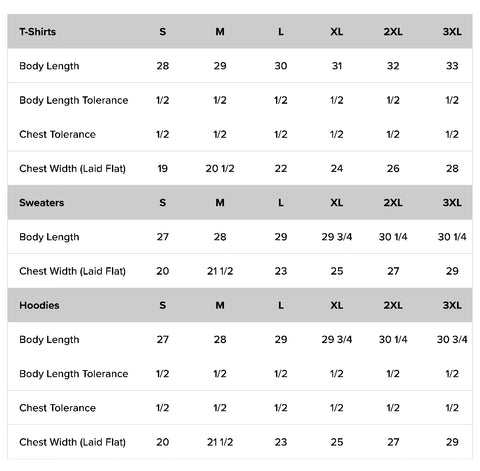Image resolution: width=480 pixels, height=471 pixels.
Task: Select the Sweaters section header
Action: [42, 203]
